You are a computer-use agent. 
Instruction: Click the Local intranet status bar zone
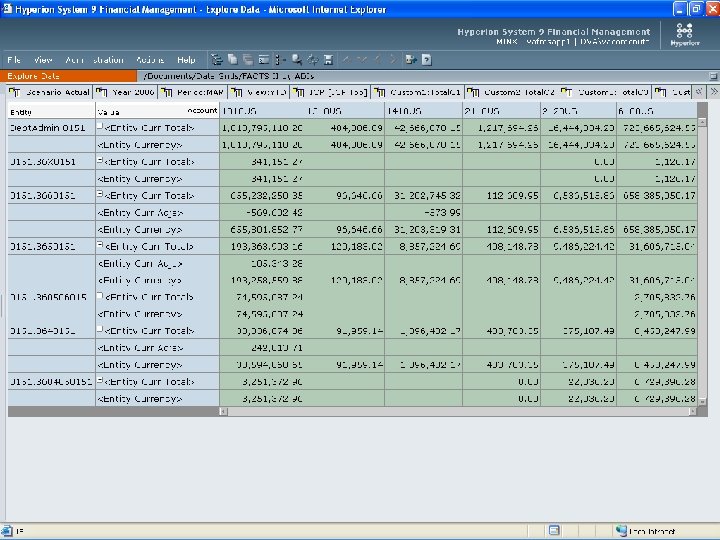645,531
